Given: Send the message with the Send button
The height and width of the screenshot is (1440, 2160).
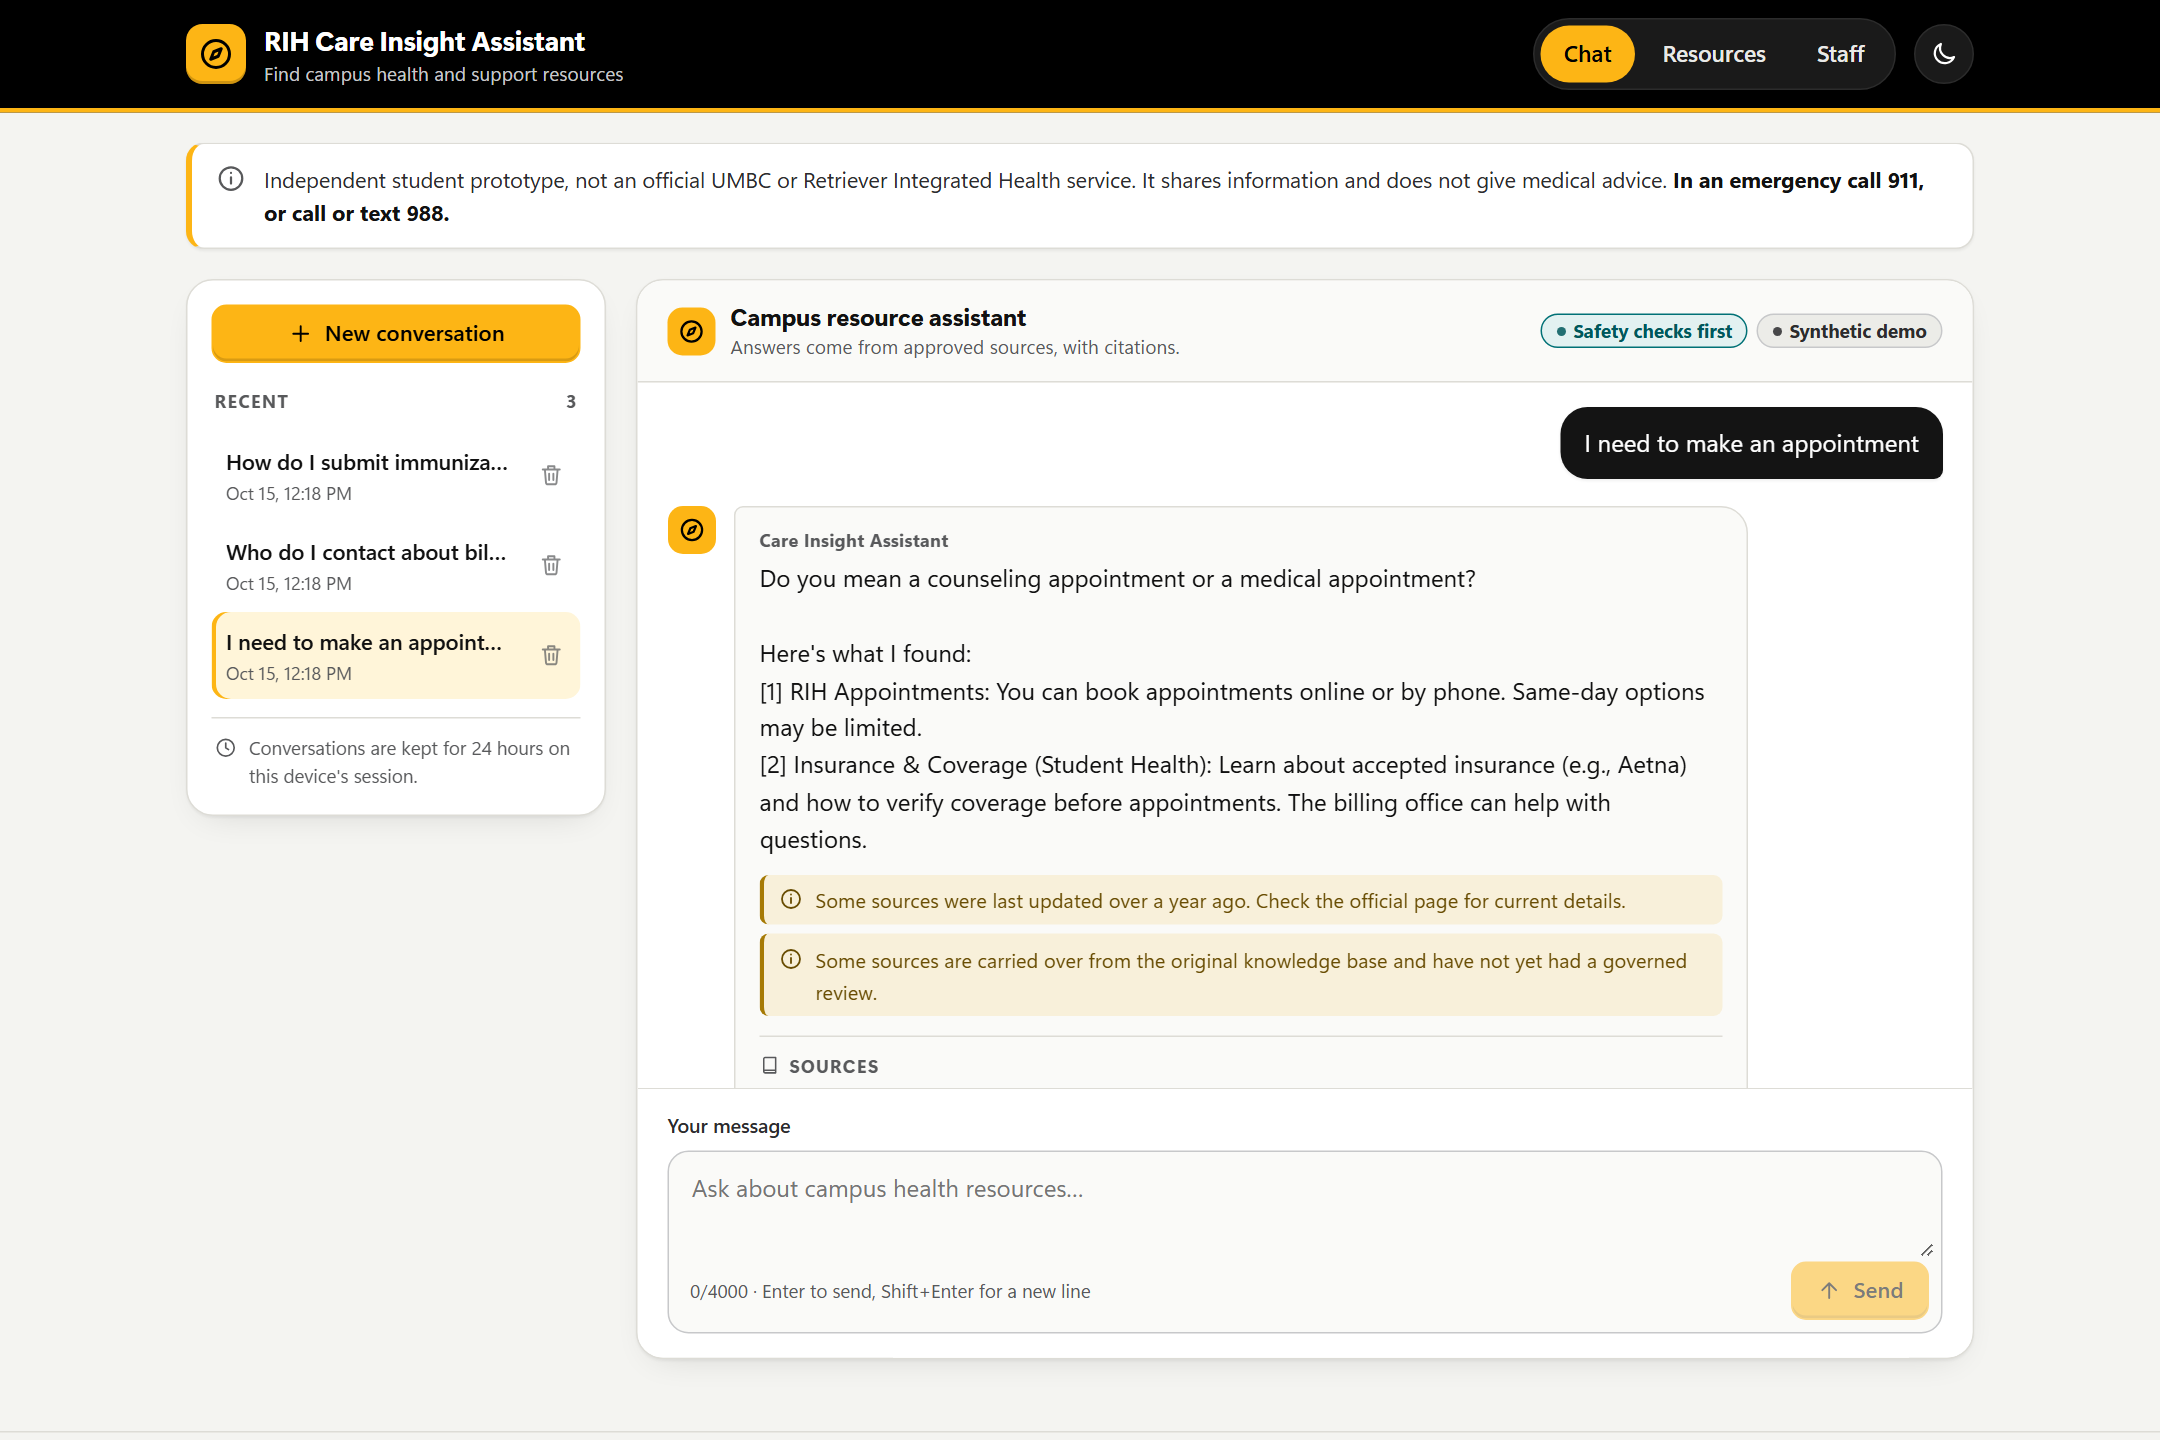Looking at the screenshot, I should pyautogui.click(x=1860, y=1290).
